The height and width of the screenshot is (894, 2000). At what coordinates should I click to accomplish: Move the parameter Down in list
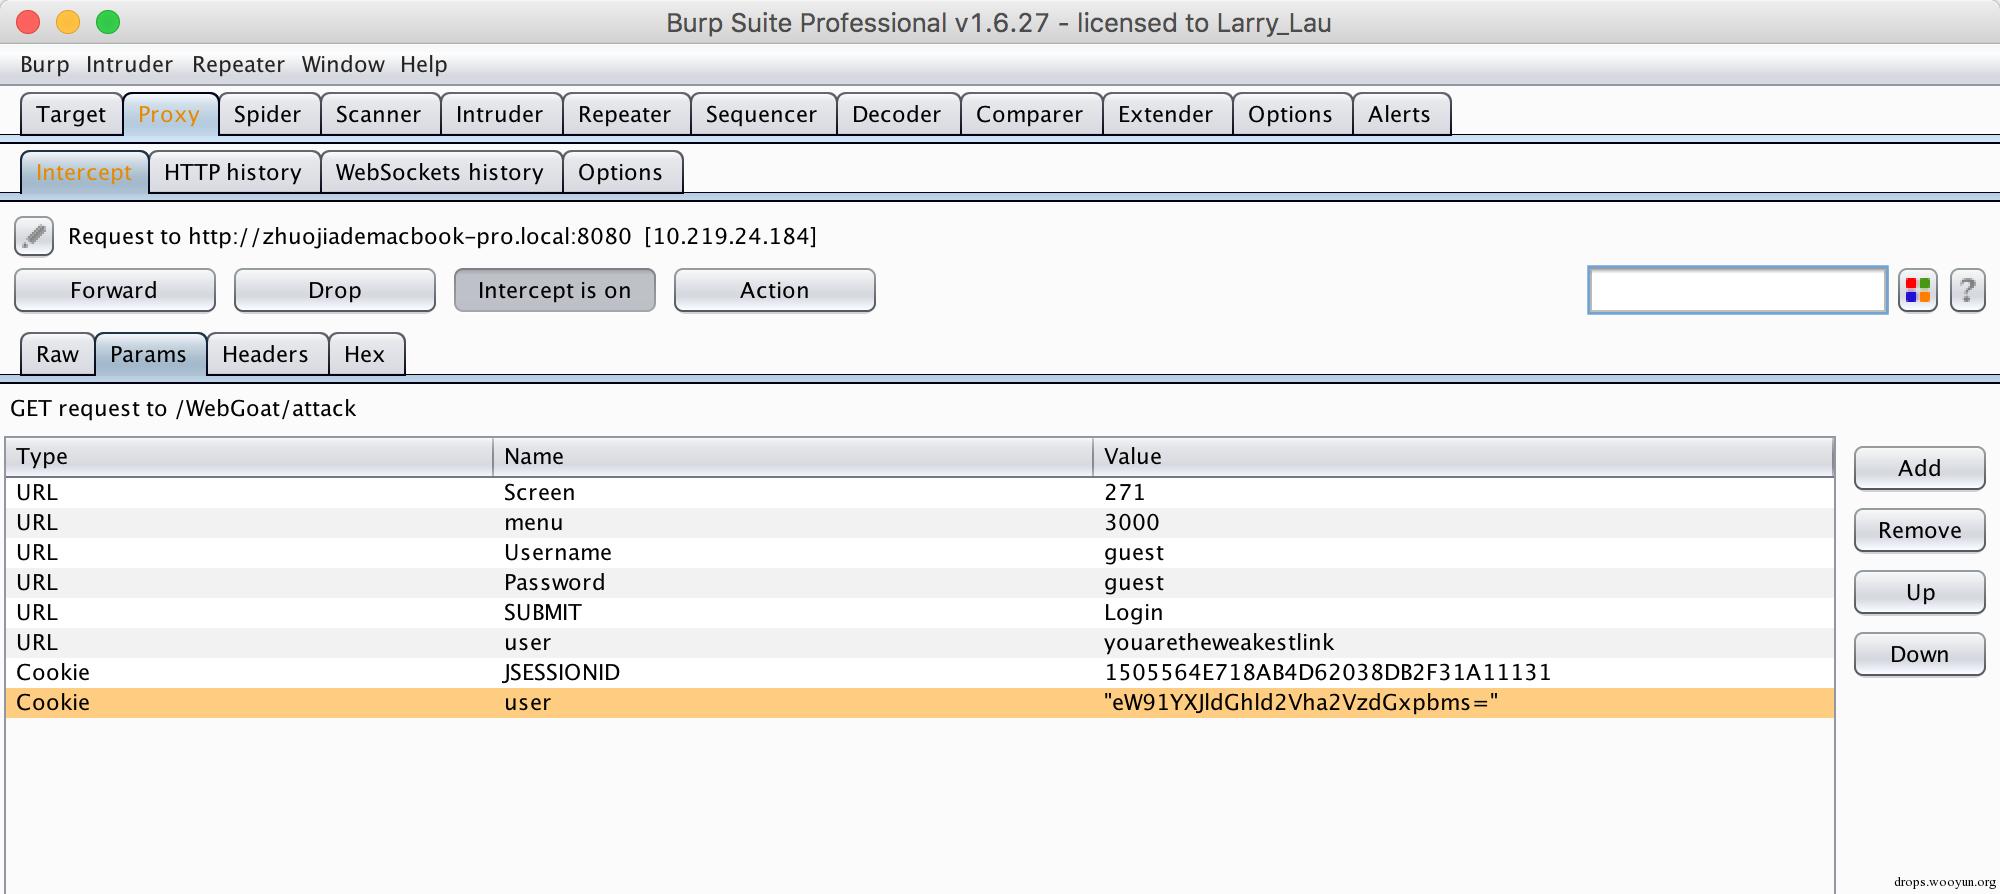coord(1918,655)
